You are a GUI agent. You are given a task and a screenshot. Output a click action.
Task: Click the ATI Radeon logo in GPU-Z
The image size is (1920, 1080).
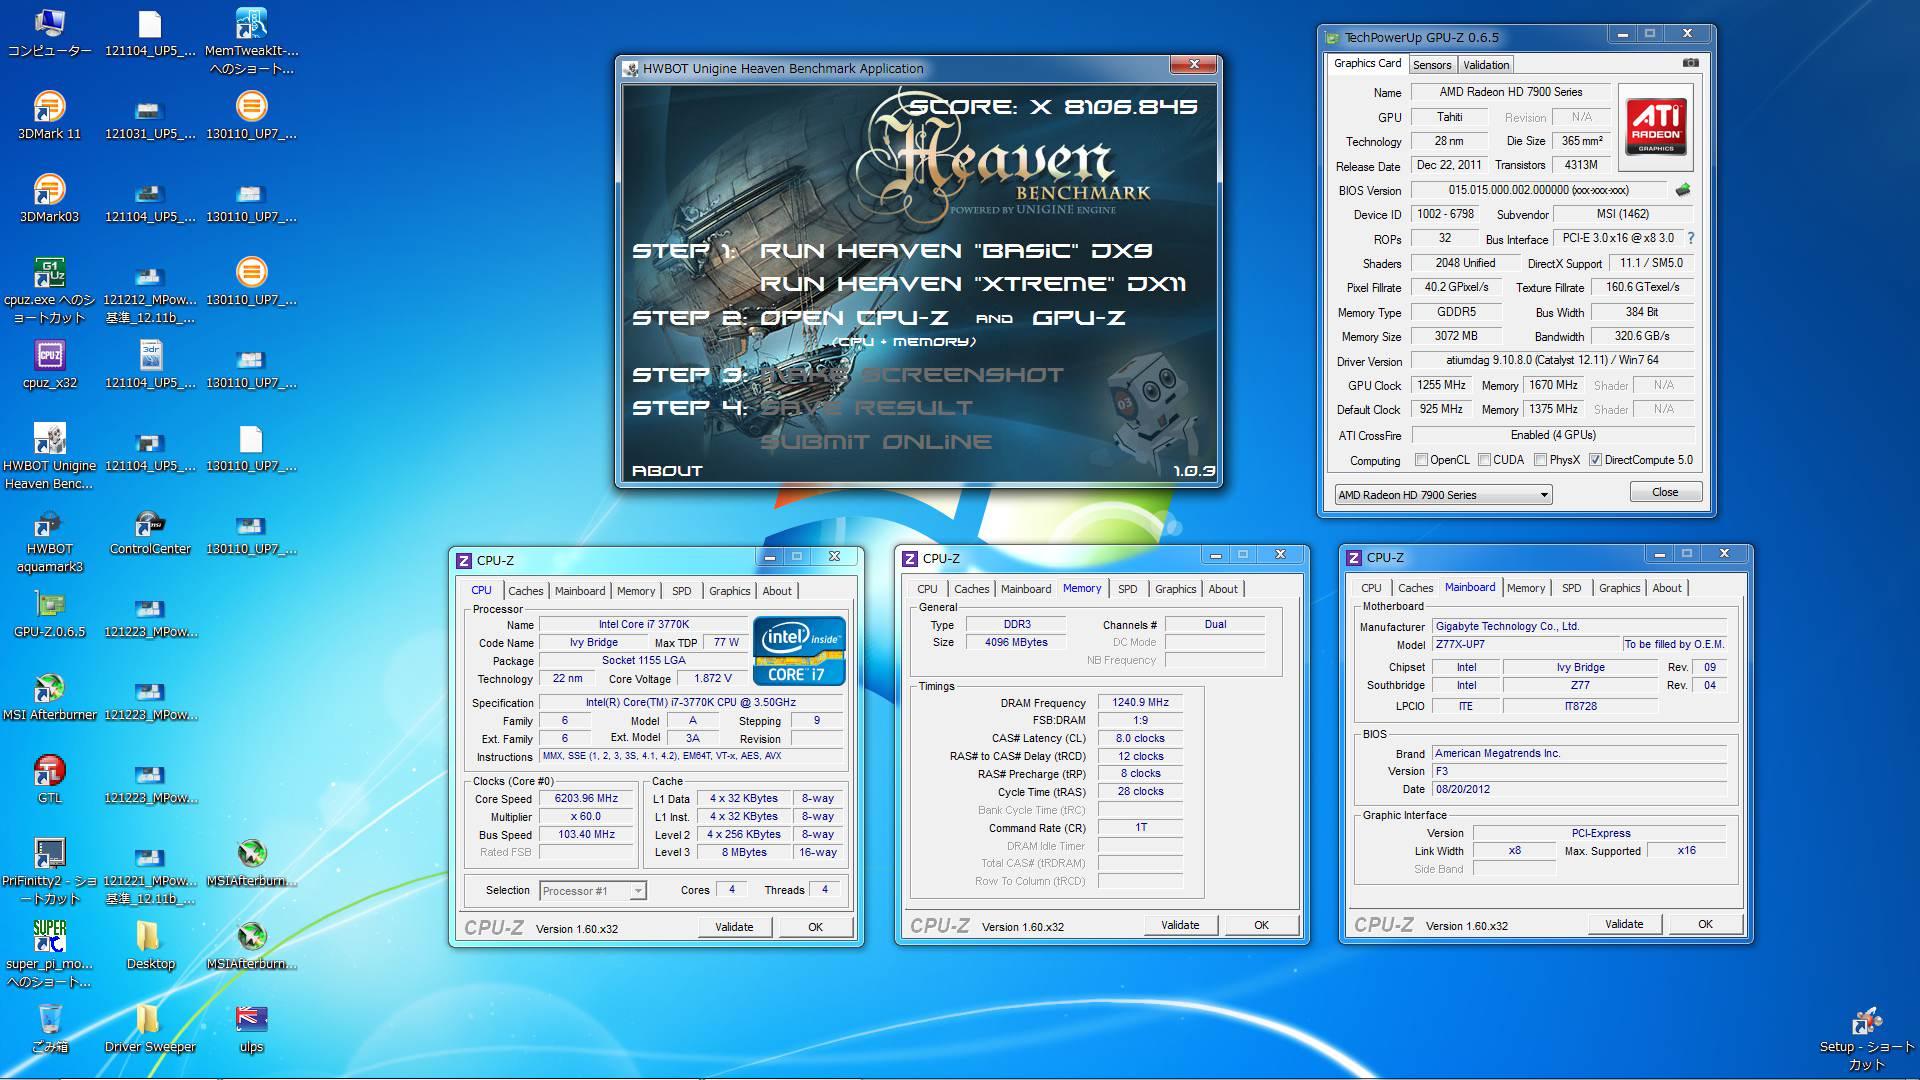pos(1655,127)
